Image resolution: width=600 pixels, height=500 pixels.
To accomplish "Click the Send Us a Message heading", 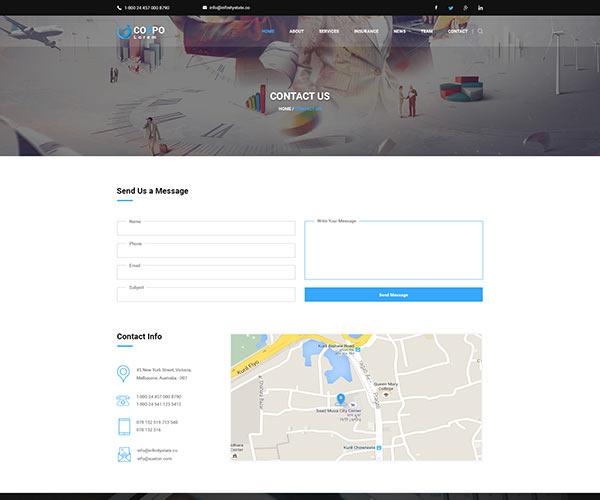I will 152,191.
